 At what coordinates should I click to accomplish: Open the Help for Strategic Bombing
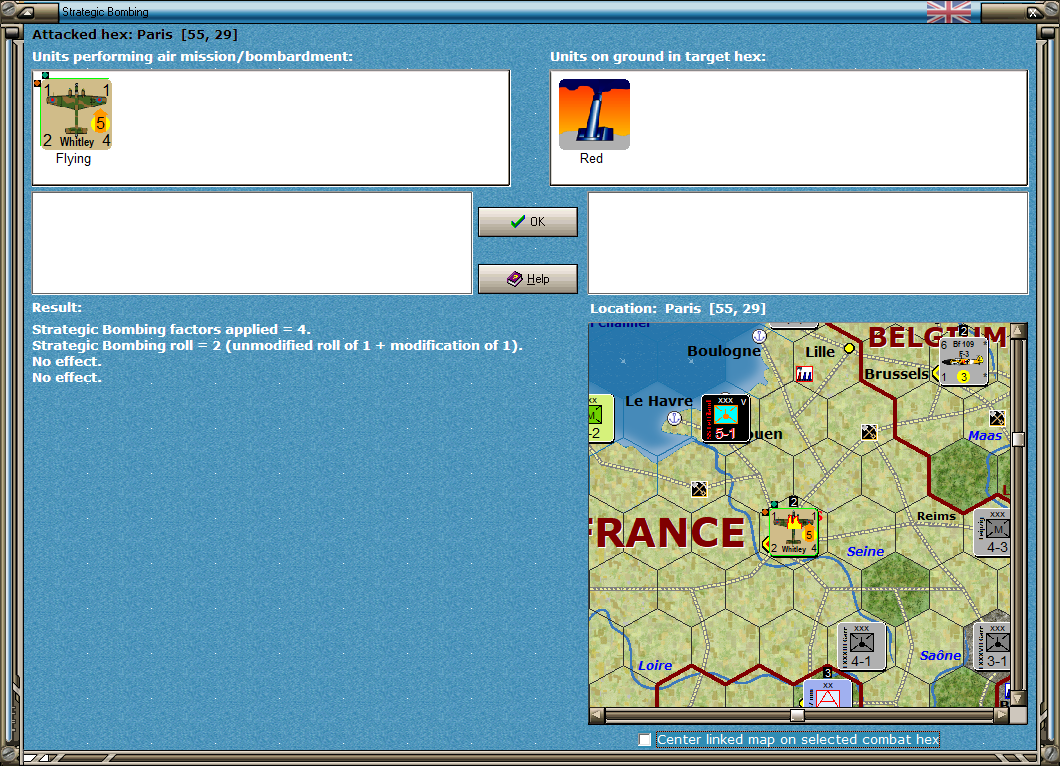click(528, 279)
